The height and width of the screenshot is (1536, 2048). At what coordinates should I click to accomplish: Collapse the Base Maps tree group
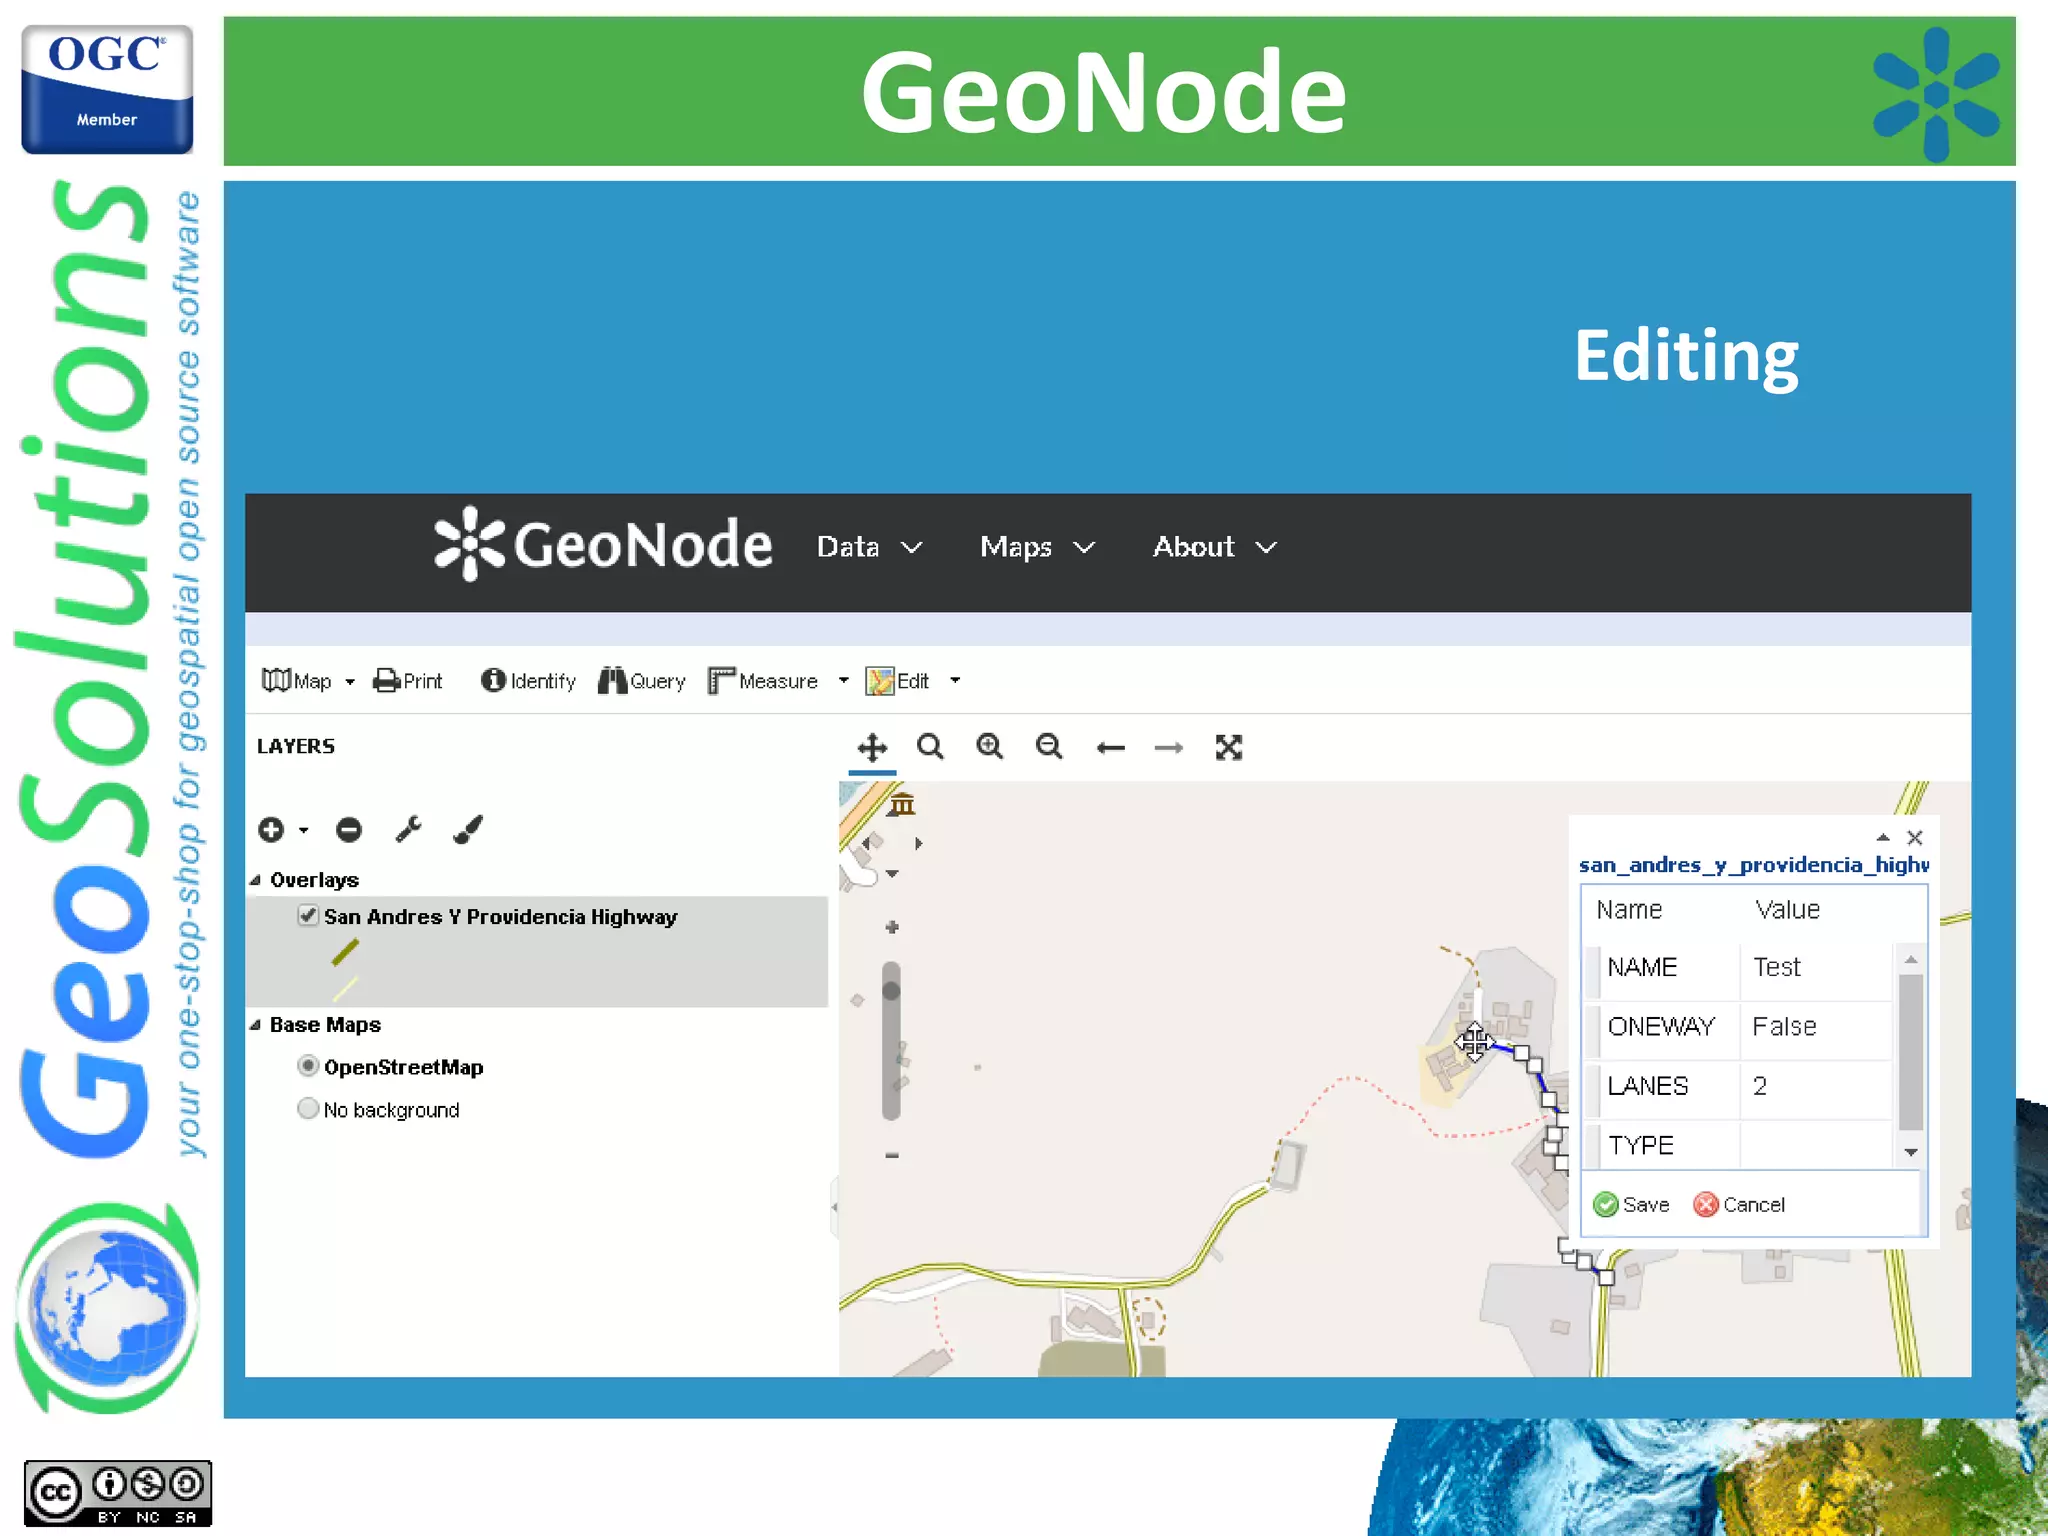pyautogui.click(x=255, y=1025)
